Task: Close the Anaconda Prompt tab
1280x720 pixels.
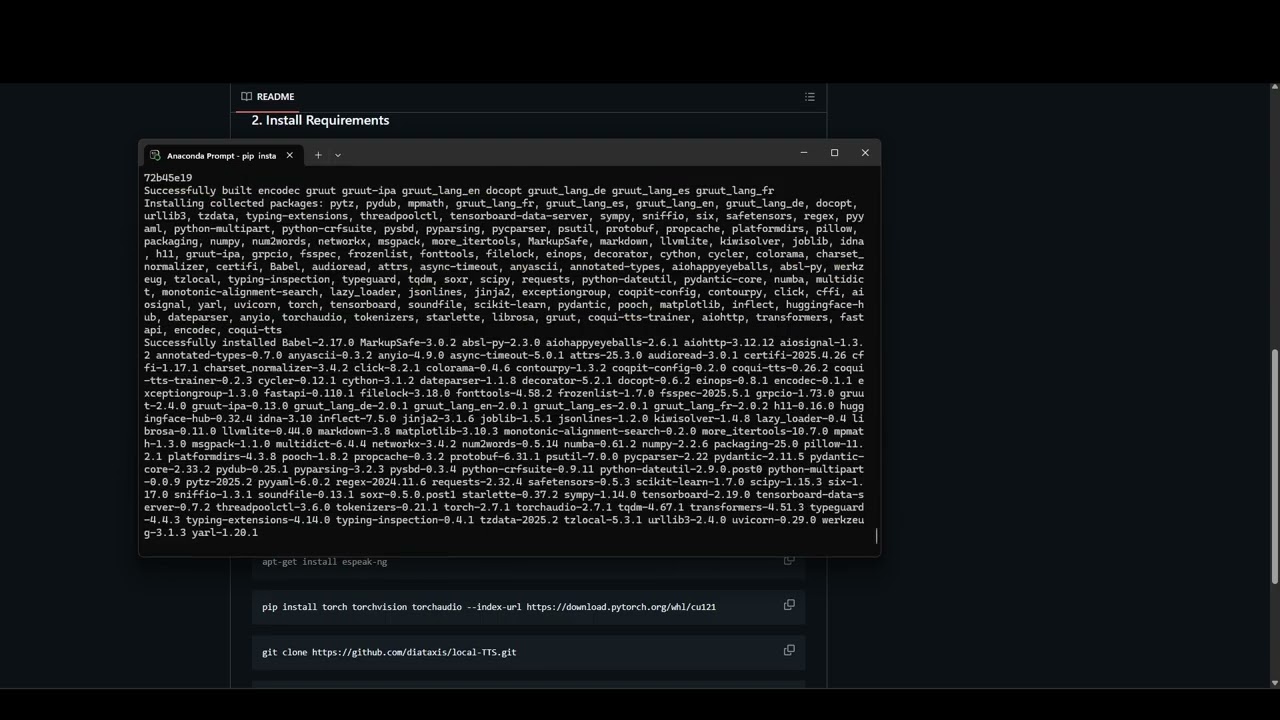Action: 289,156
